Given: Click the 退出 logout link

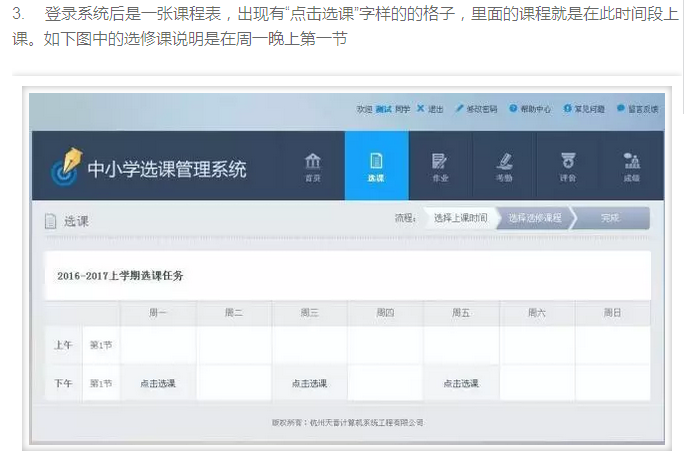Looking at the screenshot, I should click(430, 109).
